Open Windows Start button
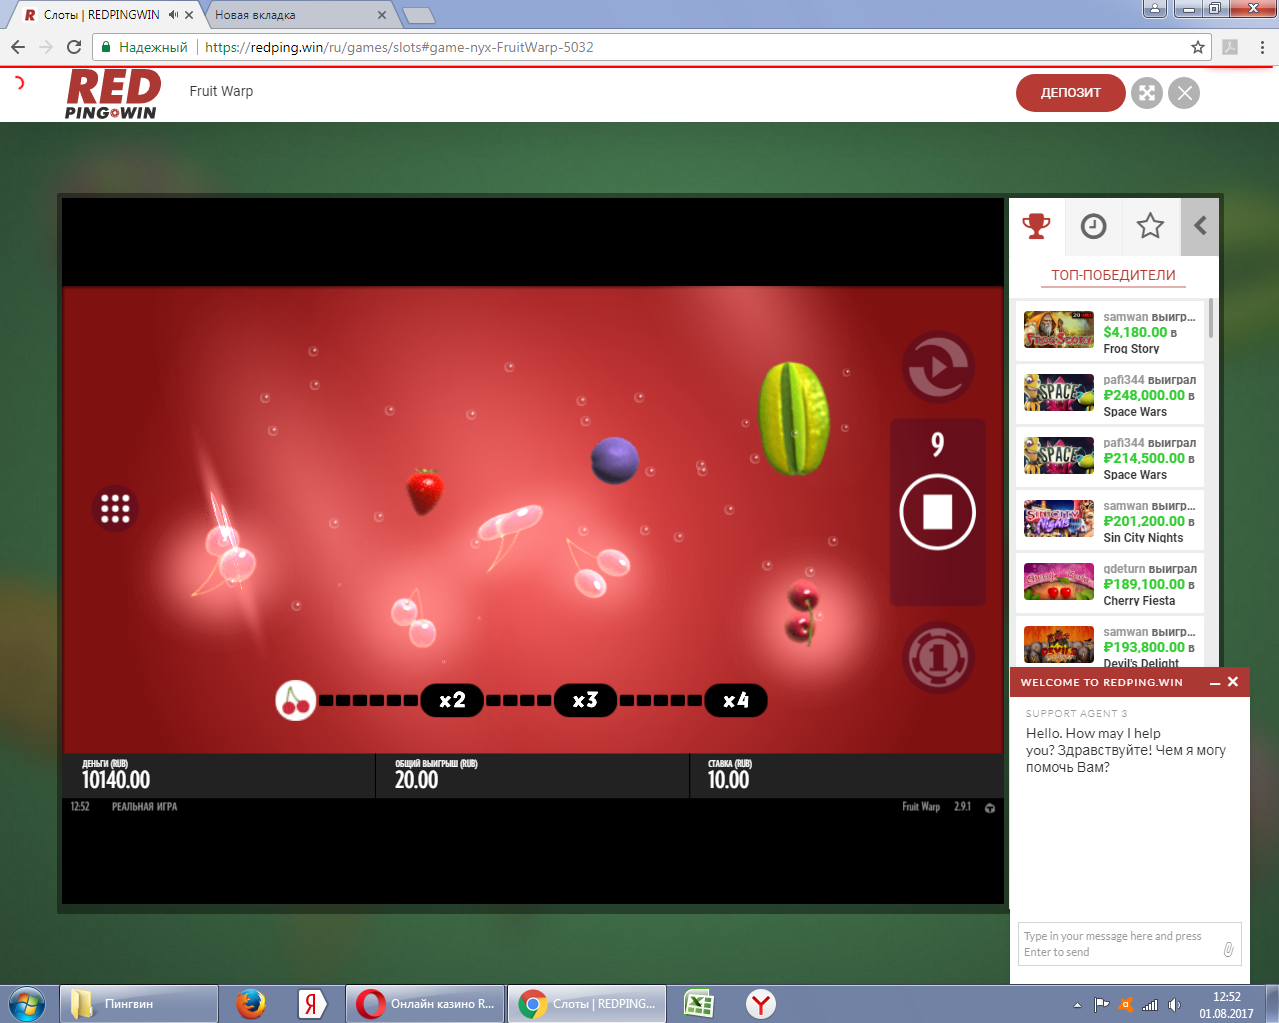This screenshot has height=1023, width=1279. pos(27,1004)
